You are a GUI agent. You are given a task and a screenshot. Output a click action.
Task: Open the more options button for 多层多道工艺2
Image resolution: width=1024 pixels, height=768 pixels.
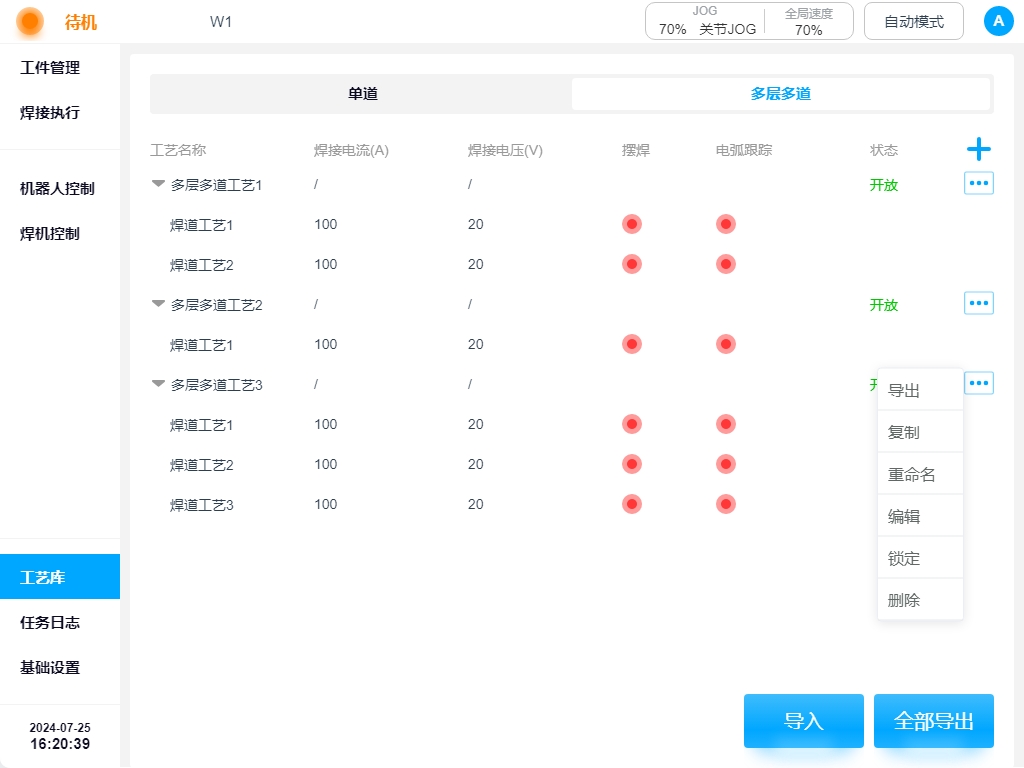point(978,303)
